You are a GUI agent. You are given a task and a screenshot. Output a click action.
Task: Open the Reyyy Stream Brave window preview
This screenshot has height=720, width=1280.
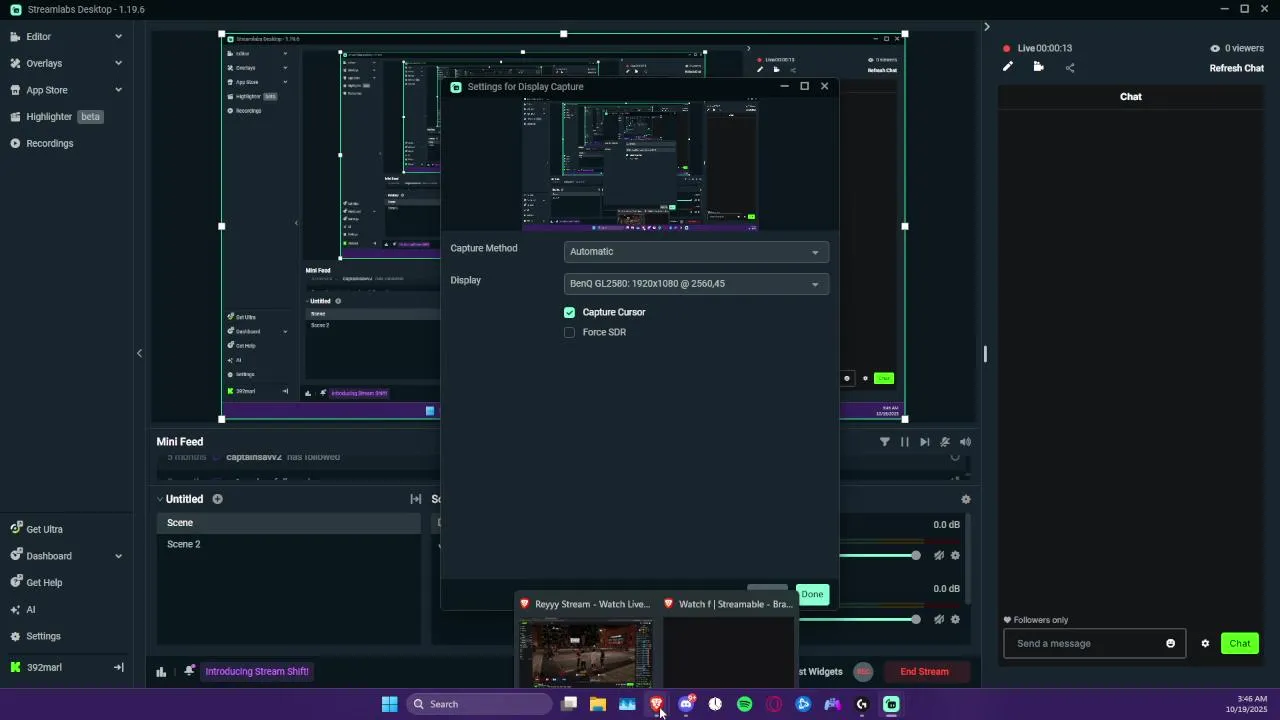click(x=586, y=642)
